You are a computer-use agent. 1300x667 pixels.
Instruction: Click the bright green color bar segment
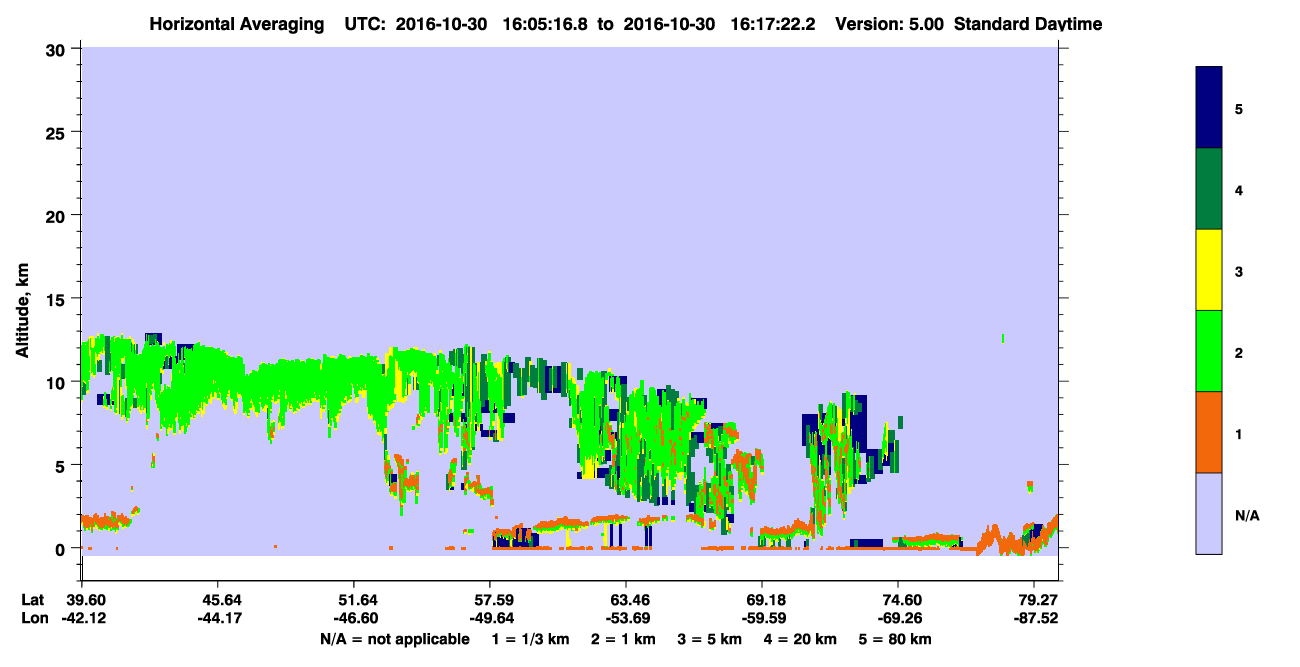coord(1209,351)
